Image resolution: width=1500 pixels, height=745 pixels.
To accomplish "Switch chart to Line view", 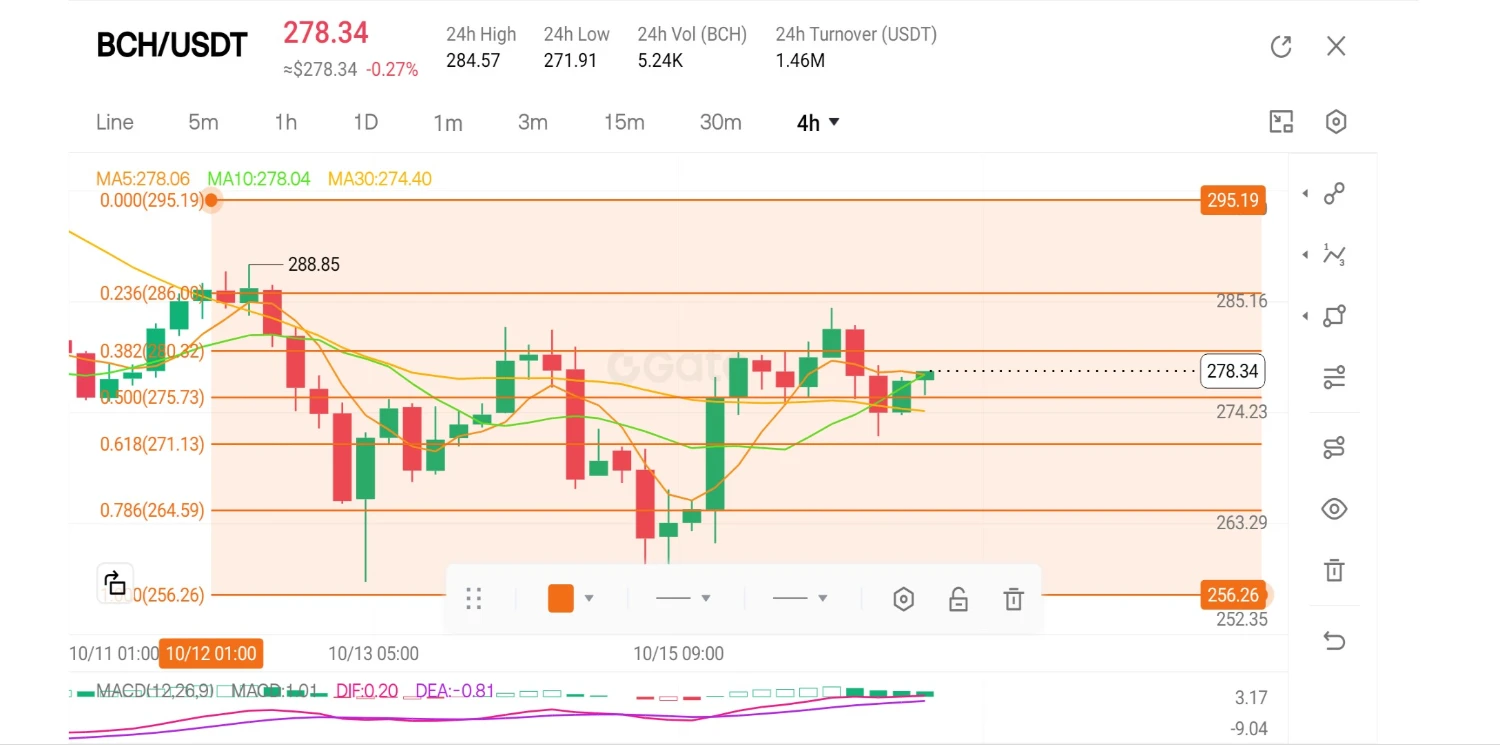I will (x=115, y=122).
